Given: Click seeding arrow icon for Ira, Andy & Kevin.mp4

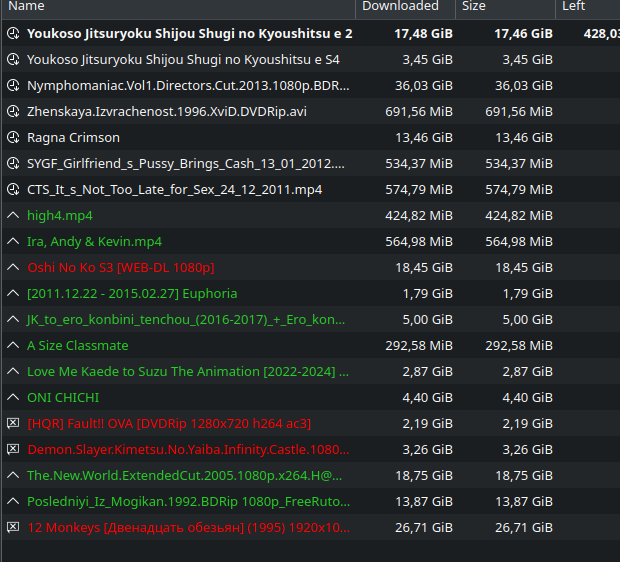Looking at the screenshot, I should point(13,241).
